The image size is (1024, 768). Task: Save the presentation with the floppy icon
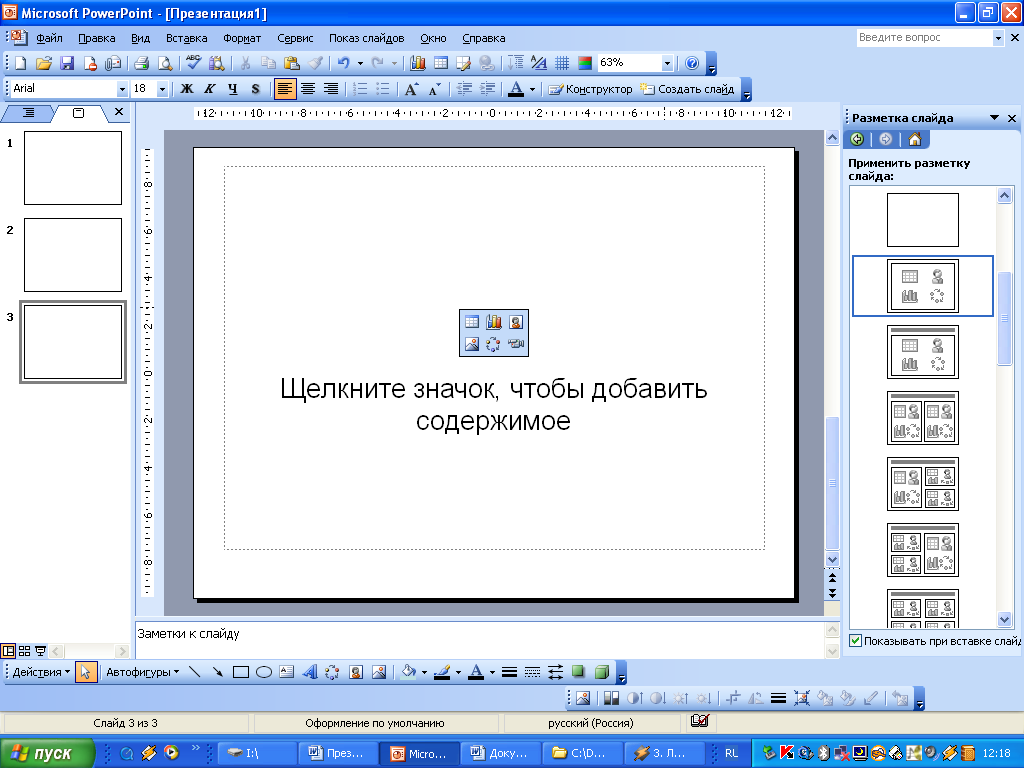(x=67, y=63)
